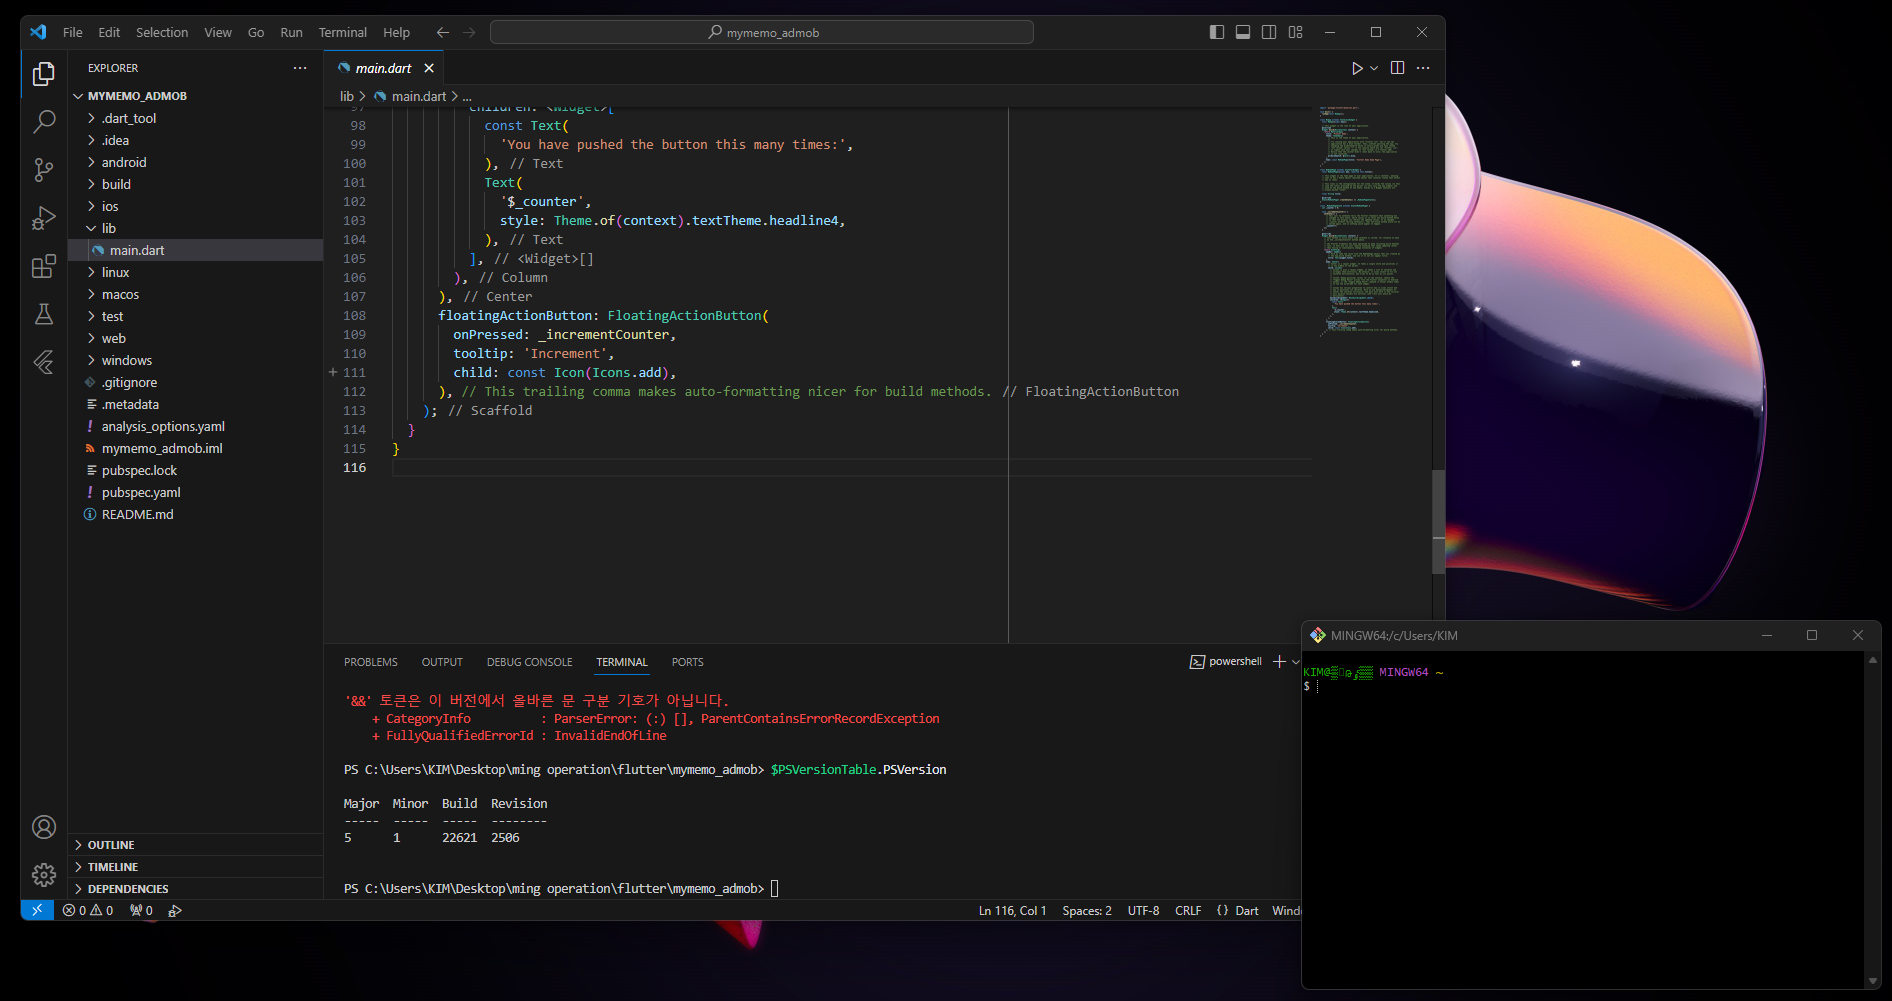Open the editor's More Actions menu
Image resolution: width=1892 pixels, height=1001 pixels.
click(1423, 68)
